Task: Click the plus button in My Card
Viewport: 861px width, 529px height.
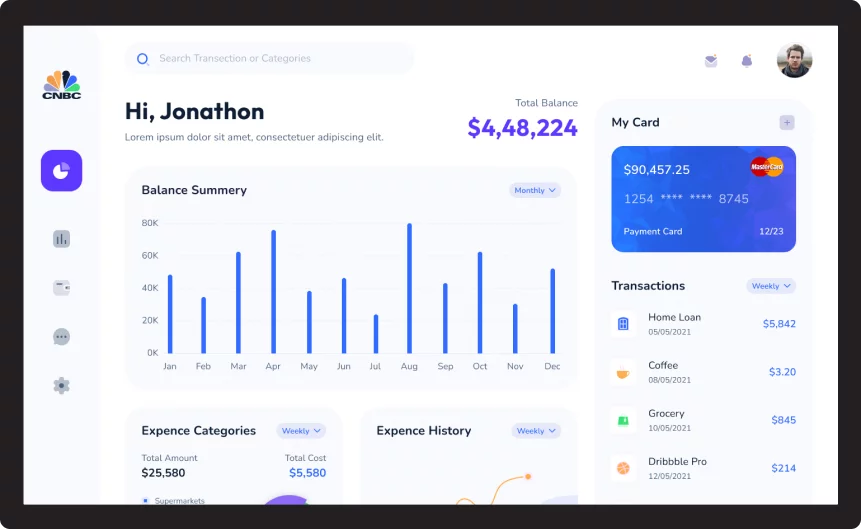Action: click(787, 122)
